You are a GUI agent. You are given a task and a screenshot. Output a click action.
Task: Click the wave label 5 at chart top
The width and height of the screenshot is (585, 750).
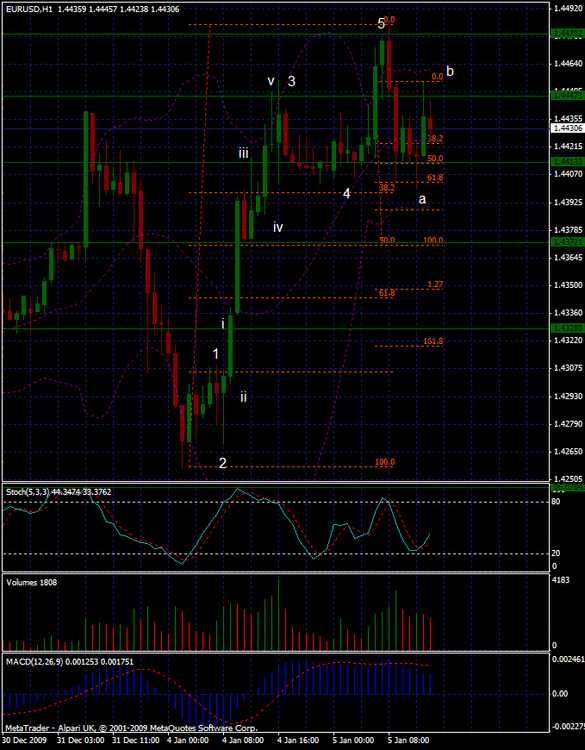click(x=381, y=24)
